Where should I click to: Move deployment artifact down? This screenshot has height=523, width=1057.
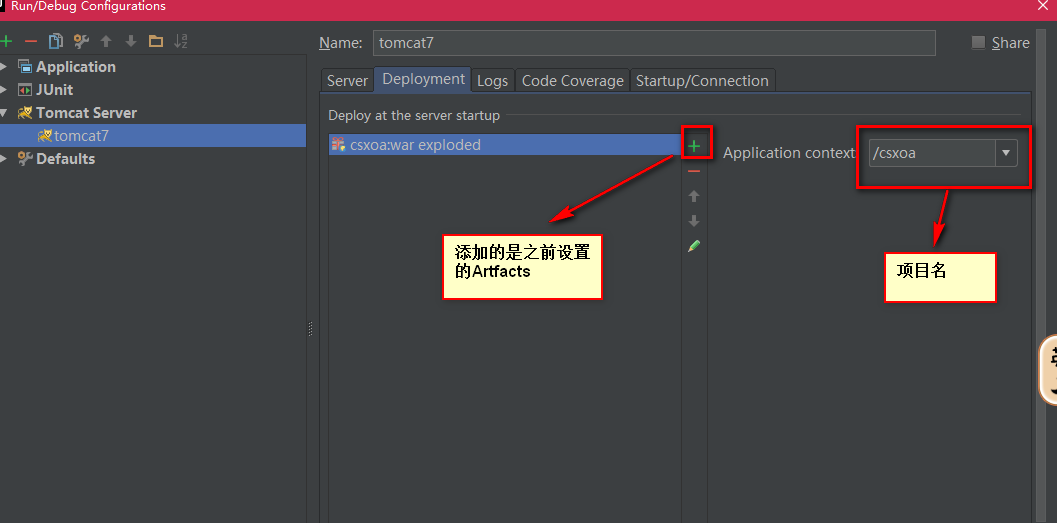click(694, 221)
